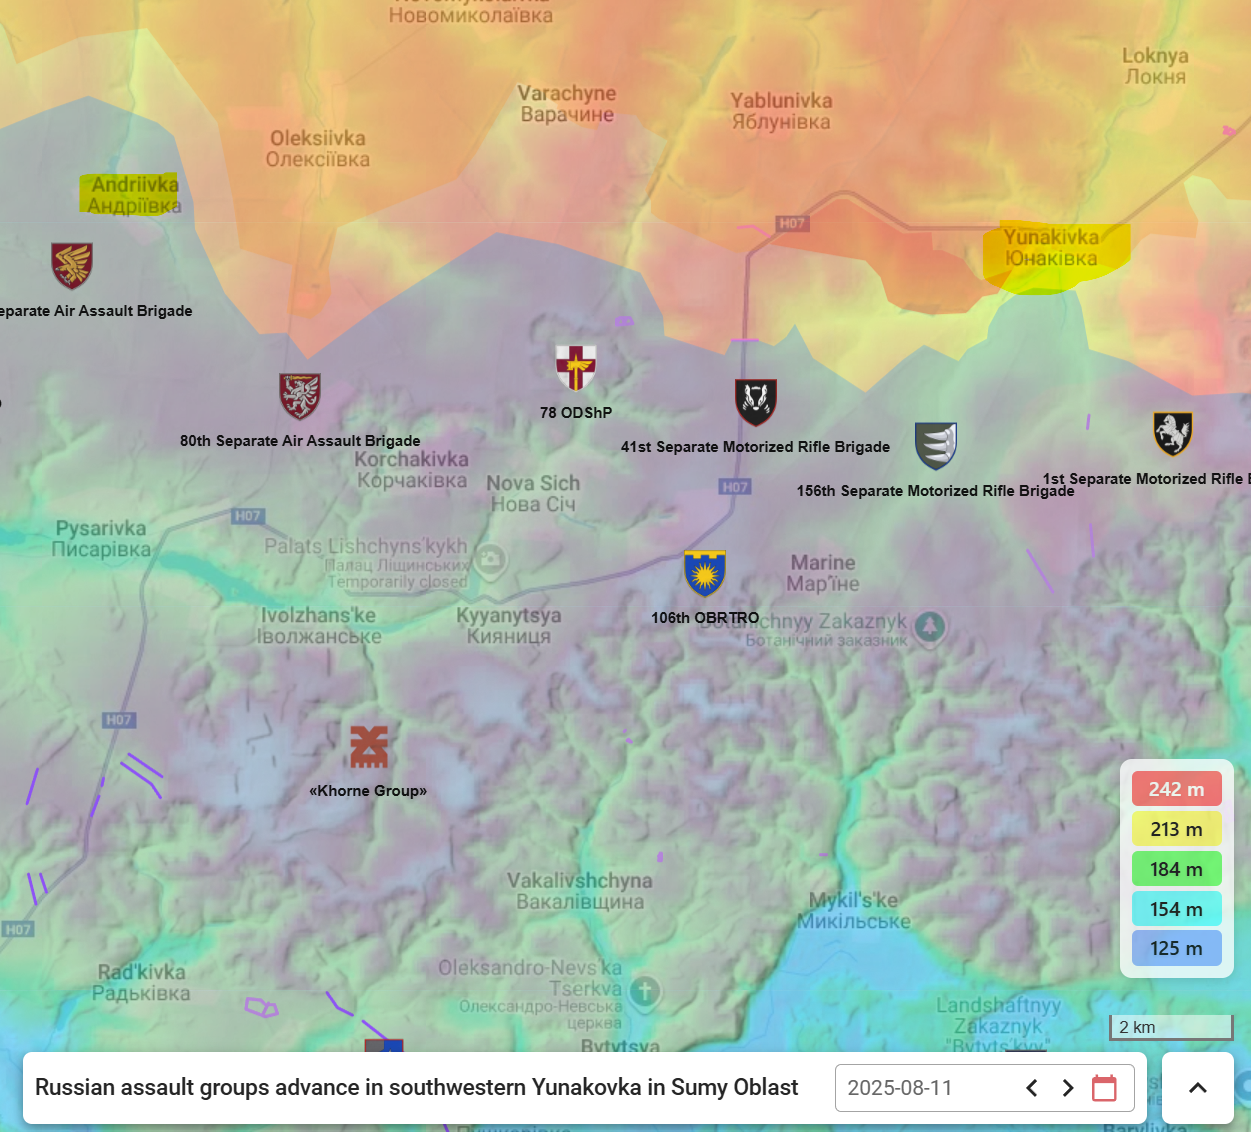Click the 1st Separate Motorized Rifle horse emblem
The height and width of the screenshot is (1132, 1251).
point(1173,434)
